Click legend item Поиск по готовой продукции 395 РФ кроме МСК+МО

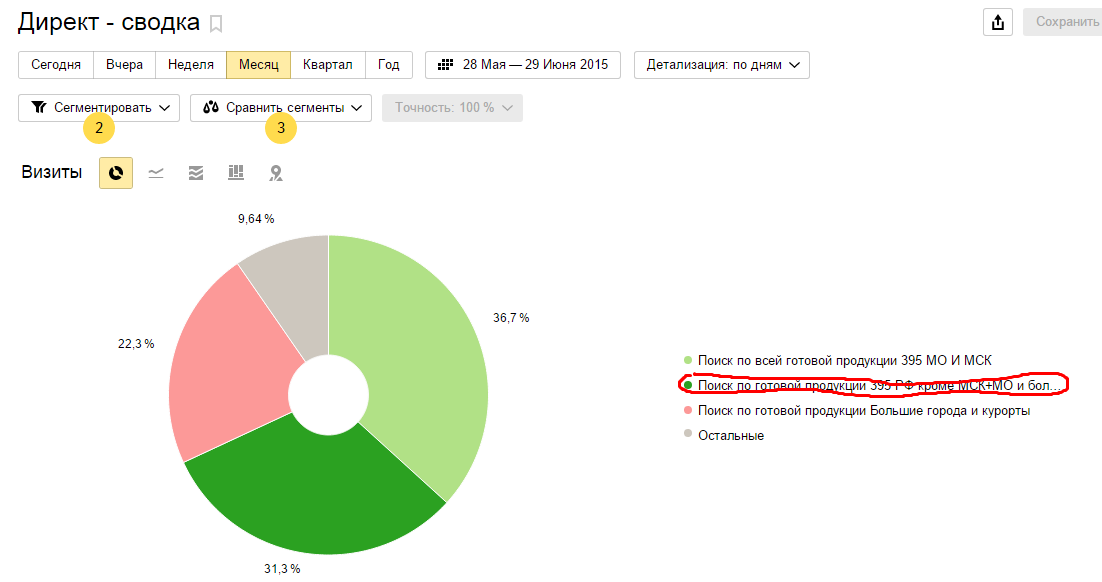(x=871, y=385)
